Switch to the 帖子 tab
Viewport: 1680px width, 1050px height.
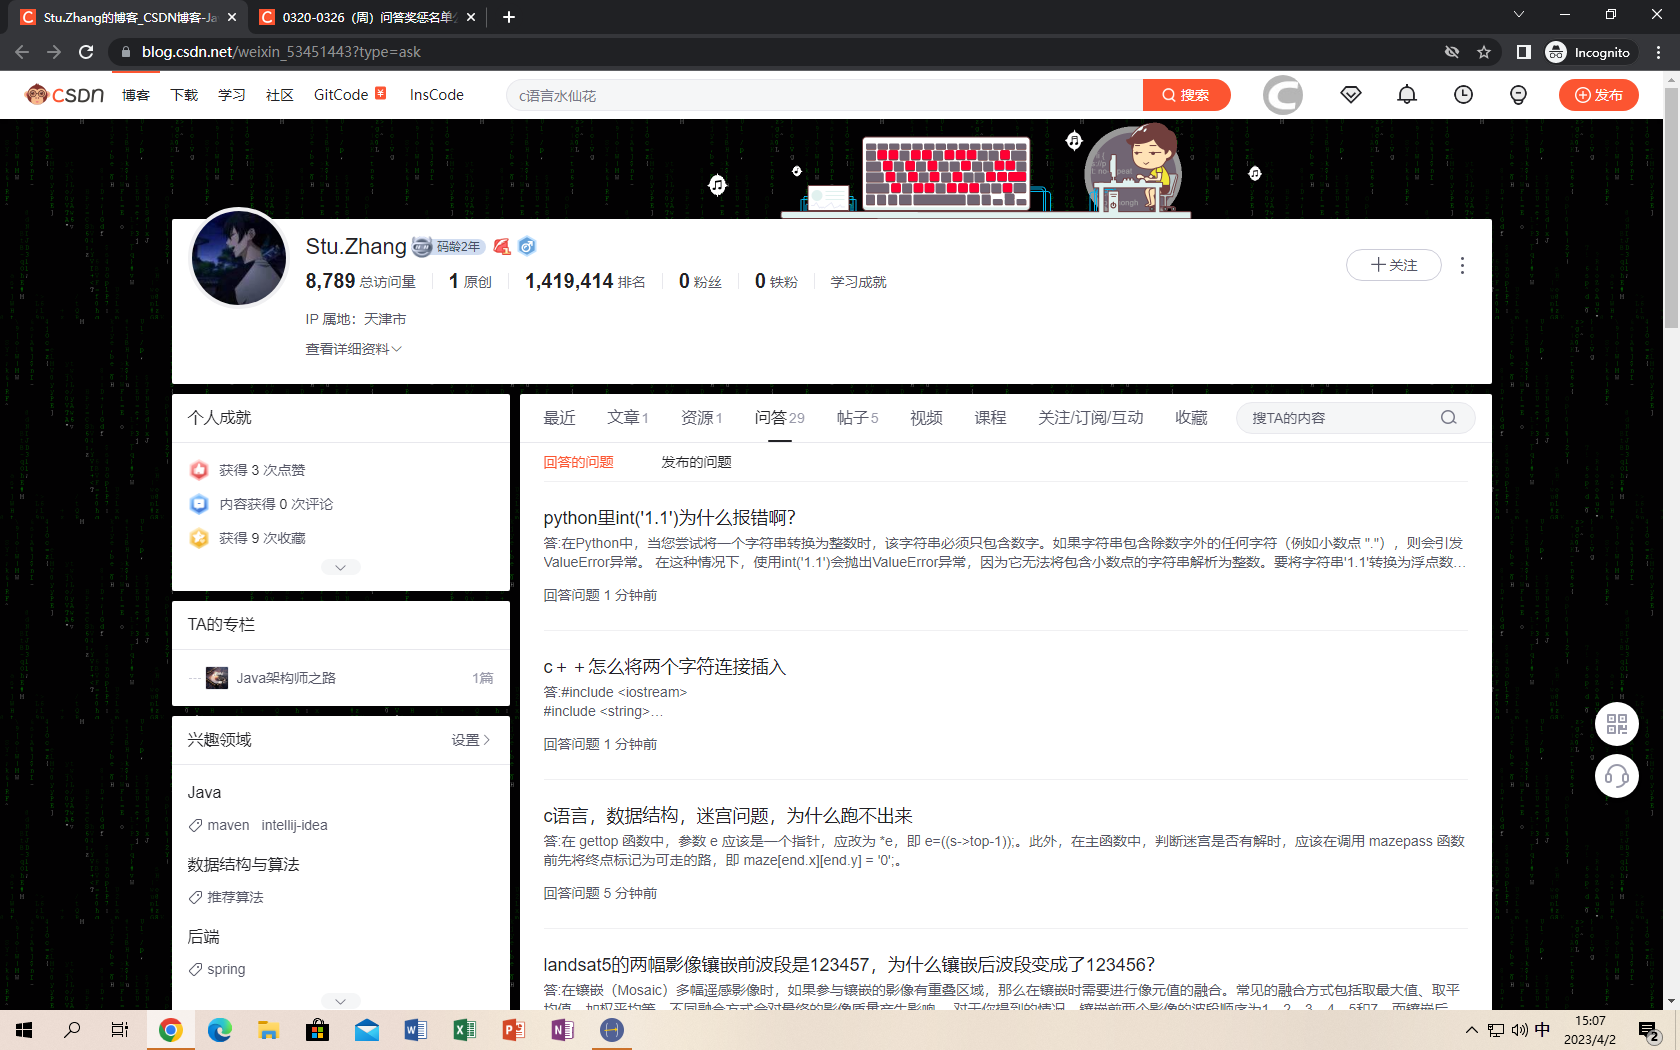858,418
